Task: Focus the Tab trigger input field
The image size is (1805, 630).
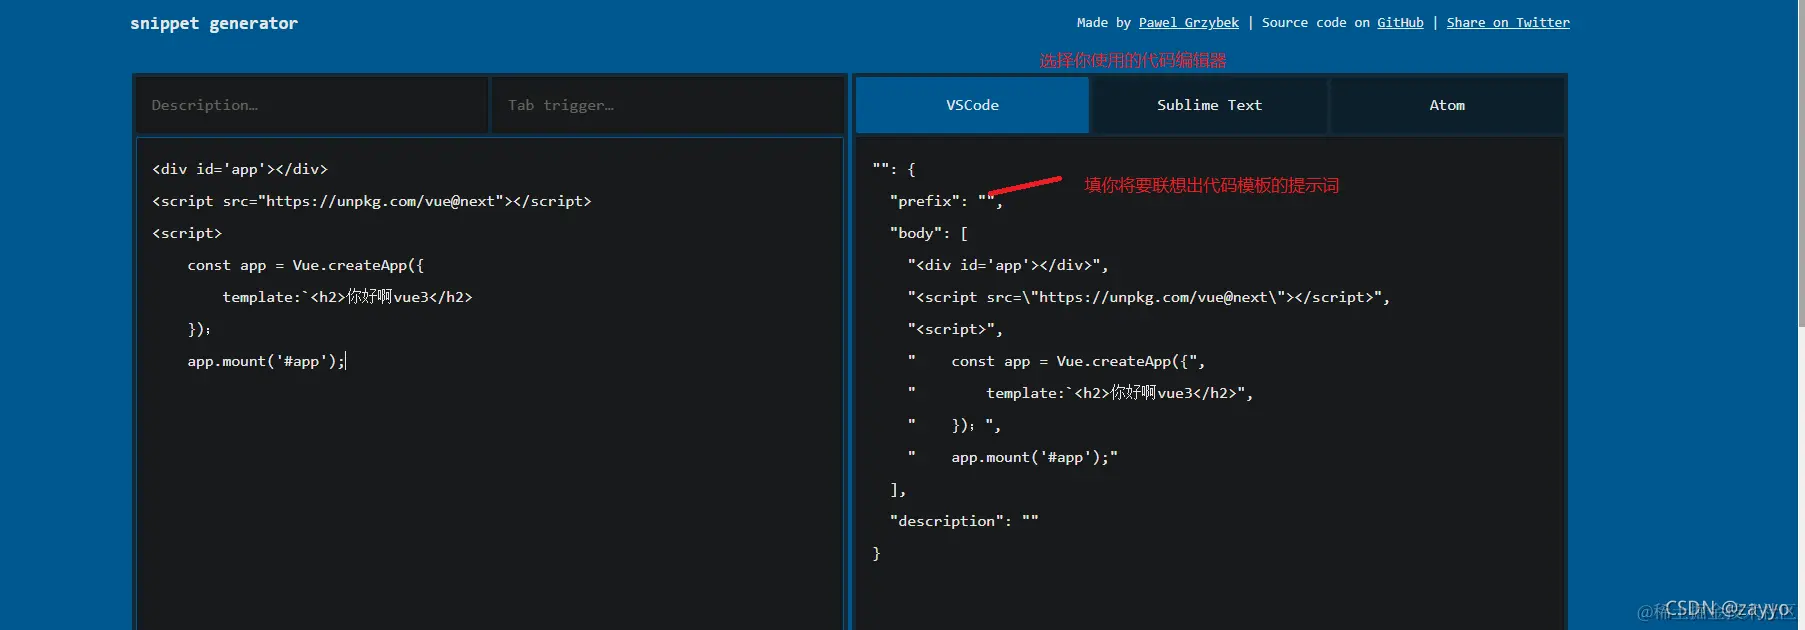Action: [x=667, y=105]
